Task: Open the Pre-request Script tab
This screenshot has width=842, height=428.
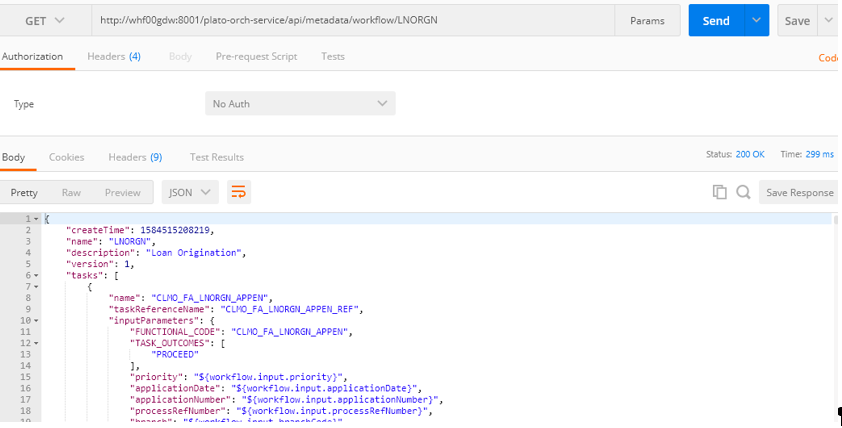Action: coord(256,56)
